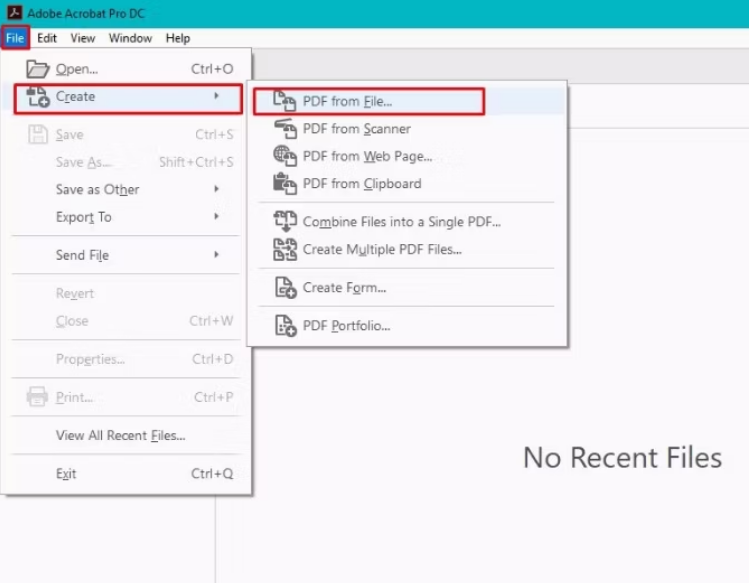Select Create in the File menu
Screen dimensions: 749x583
click(x=128, y=99)
